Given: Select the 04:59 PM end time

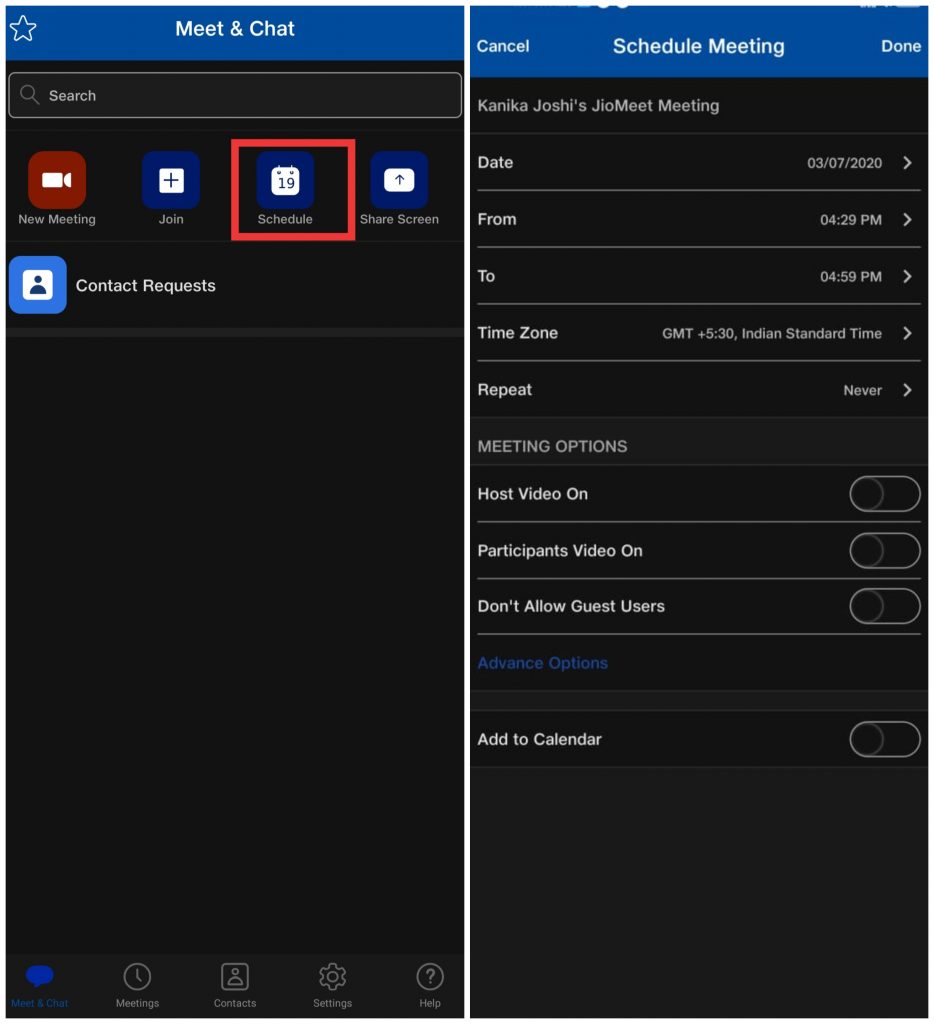Looking at the screenshot, I should pos(851,277).
